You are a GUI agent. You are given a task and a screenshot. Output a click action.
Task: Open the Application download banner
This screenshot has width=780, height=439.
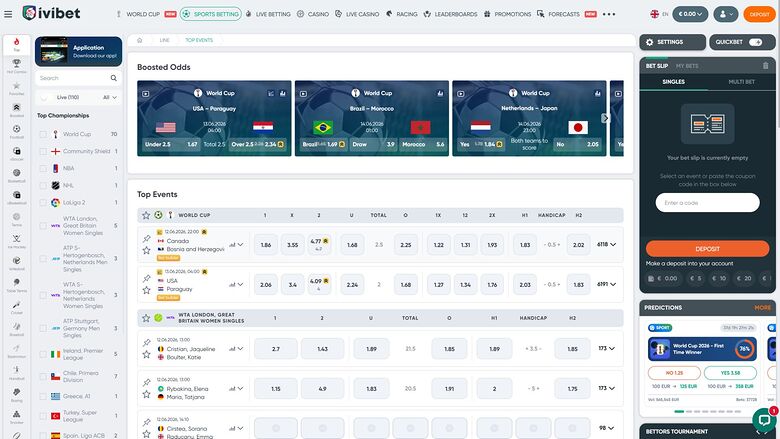click(x=78, y=51)
